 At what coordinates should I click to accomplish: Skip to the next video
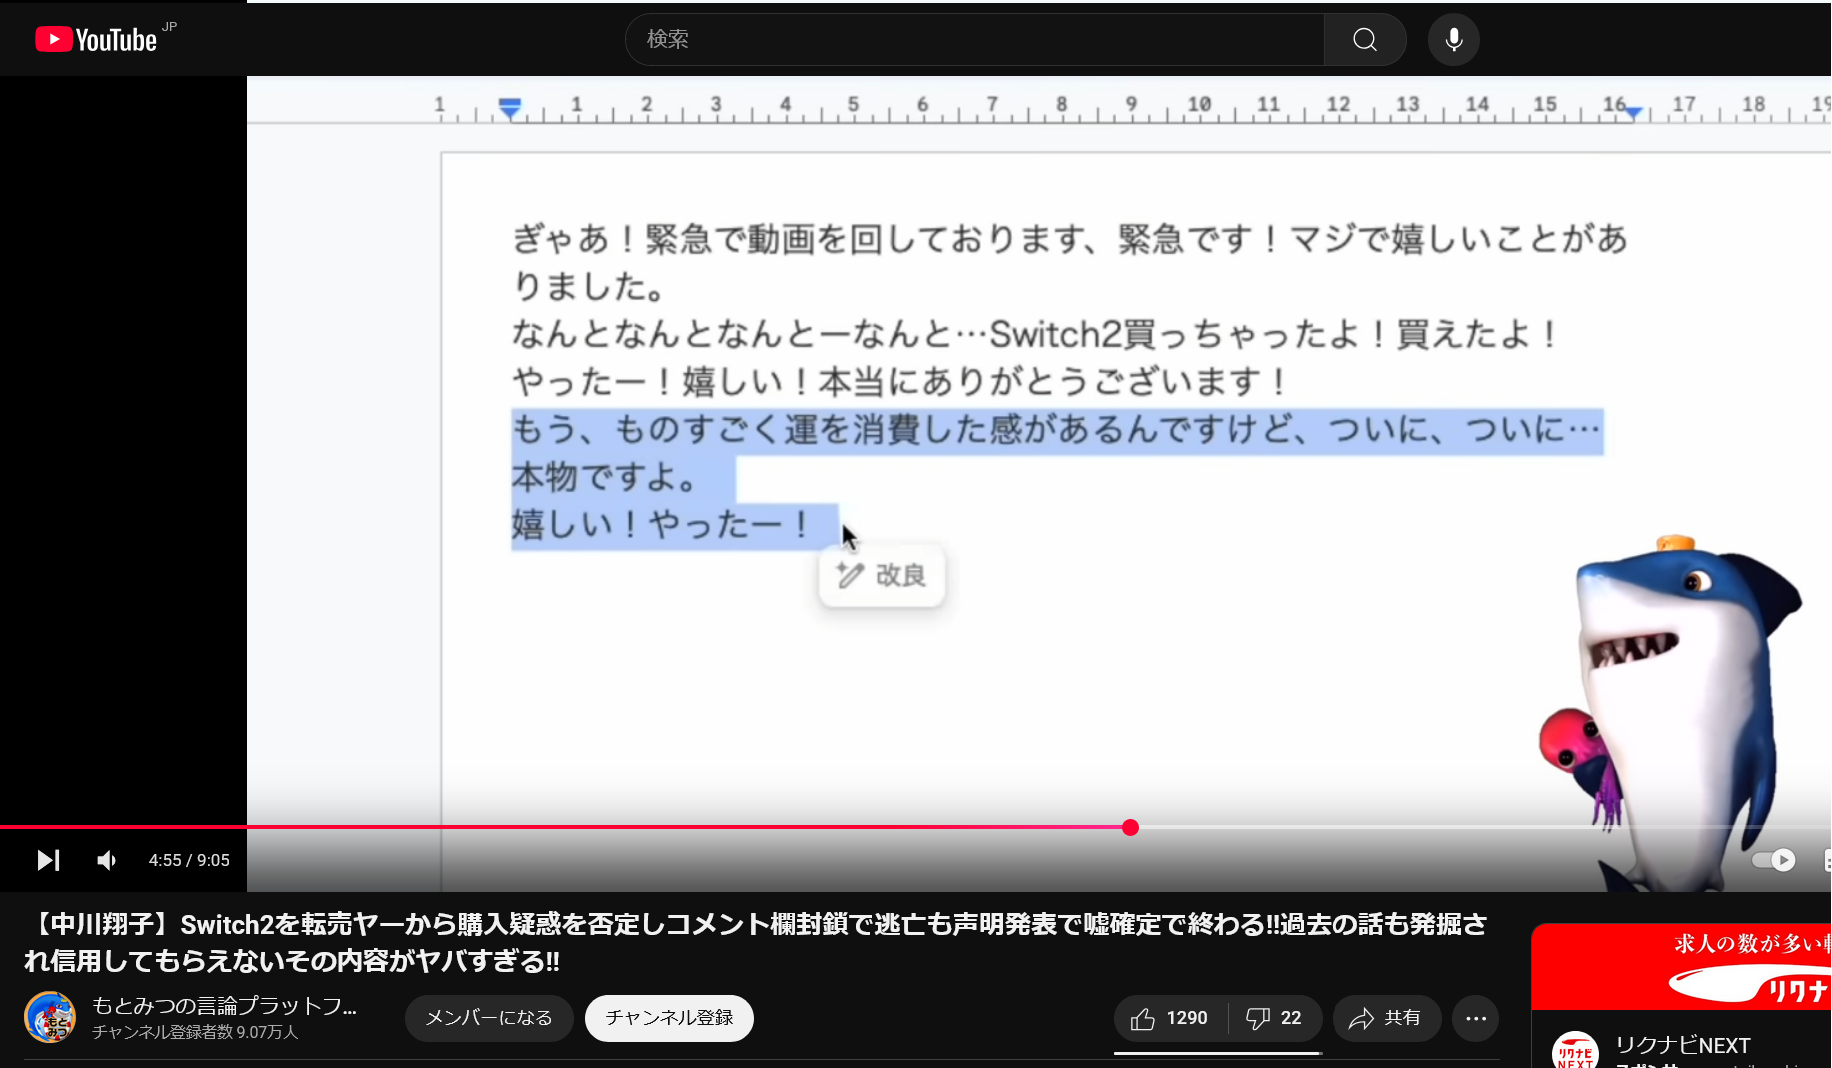(48, 860)
